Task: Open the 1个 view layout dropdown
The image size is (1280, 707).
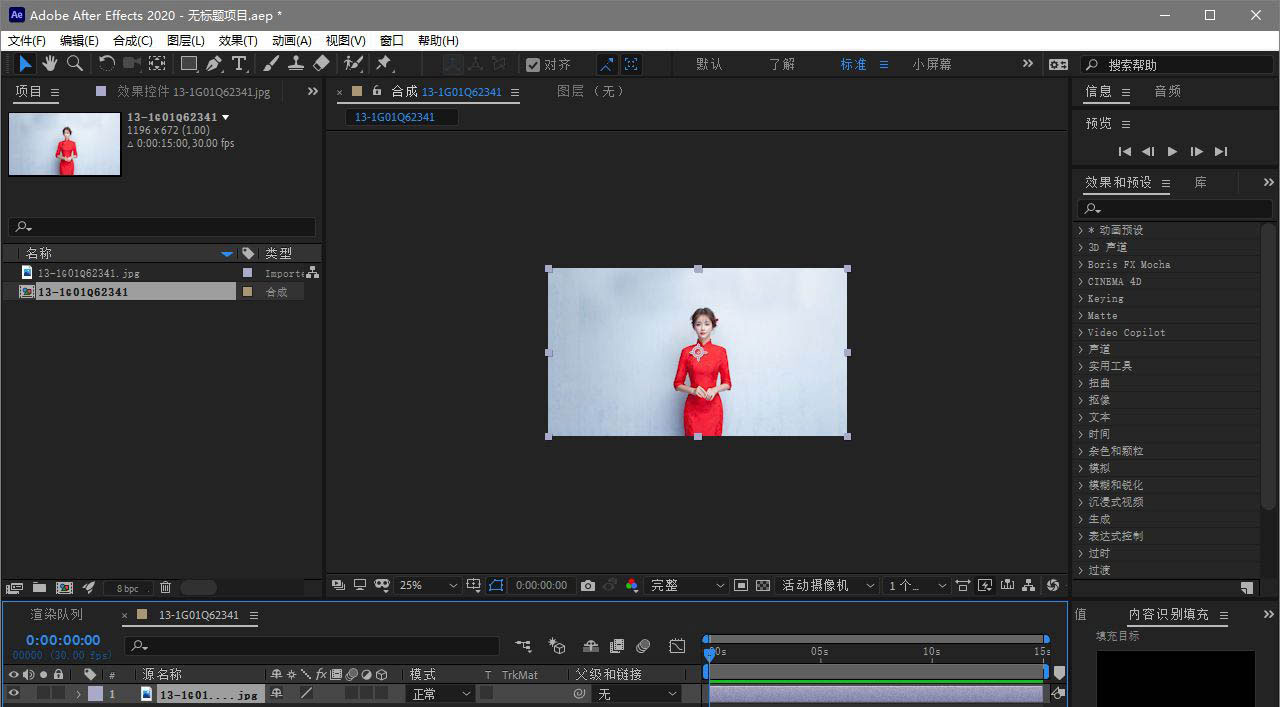Action: [x=917, y=585]
